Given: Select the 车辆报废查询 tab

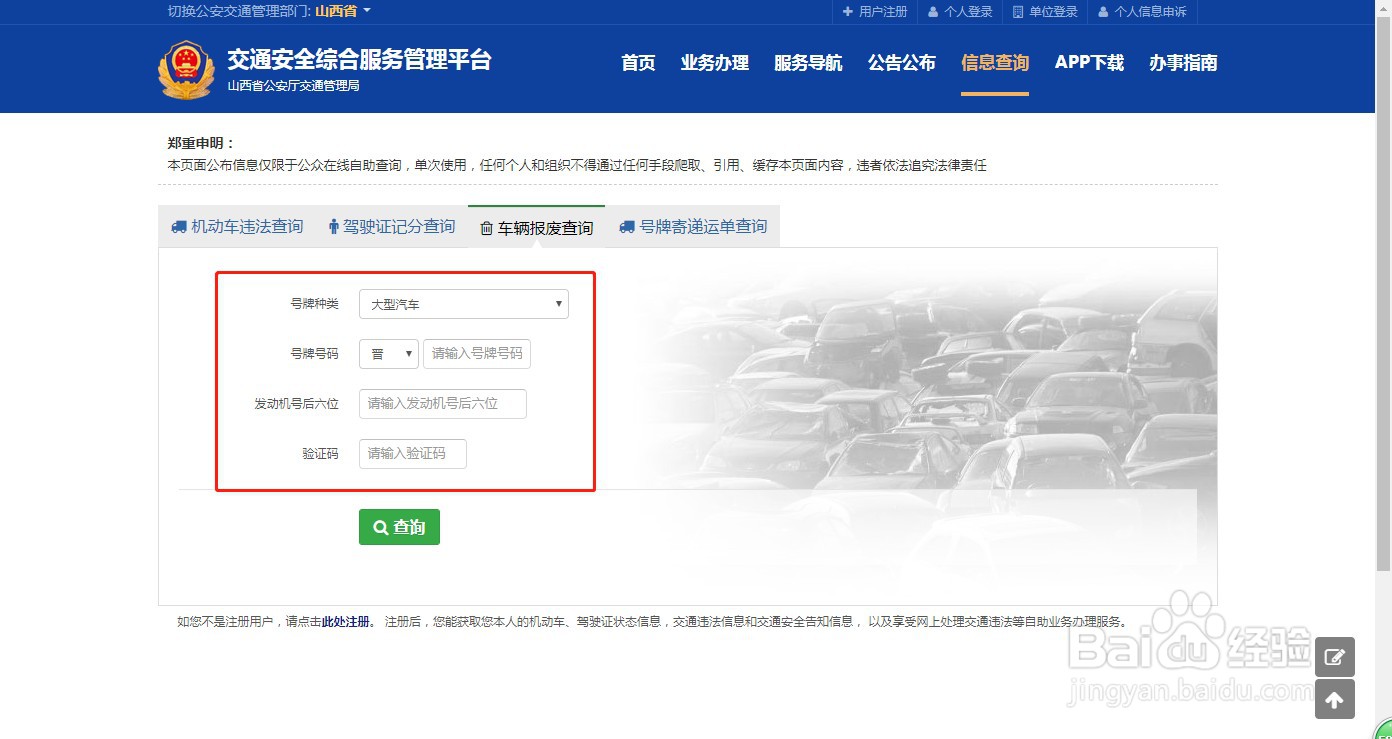Looking at the screenshot, I should 536,228.
